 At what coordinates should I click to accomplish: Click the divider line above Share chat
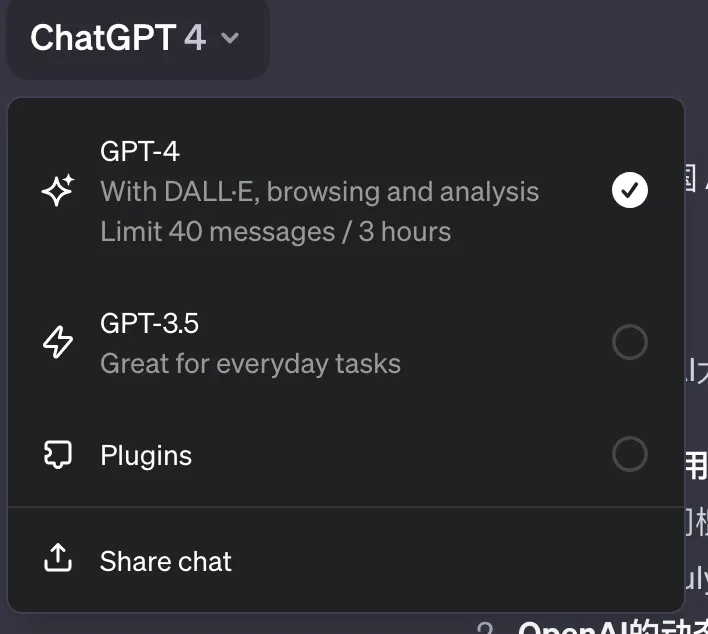click(x=346, y=507)
